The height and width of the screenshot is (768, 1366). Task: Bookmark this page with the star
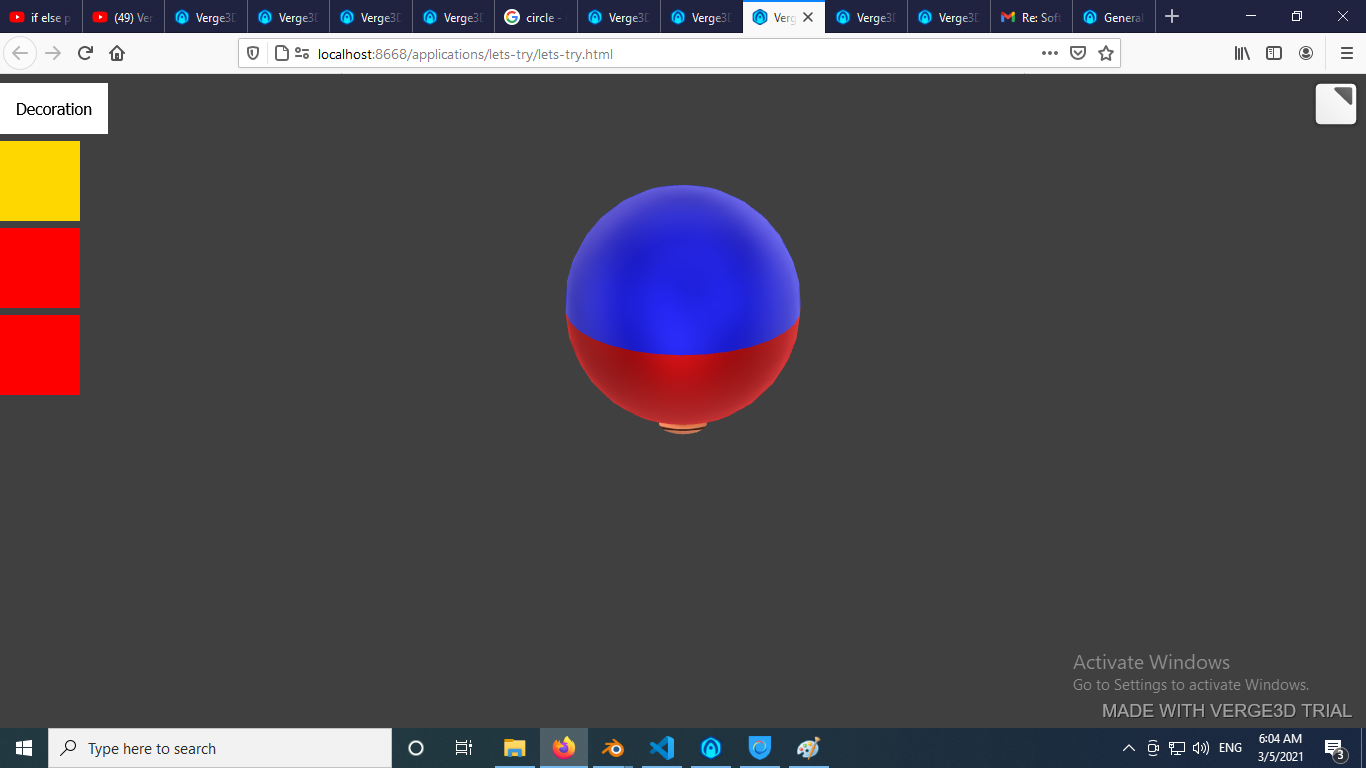pos(1105,54)
